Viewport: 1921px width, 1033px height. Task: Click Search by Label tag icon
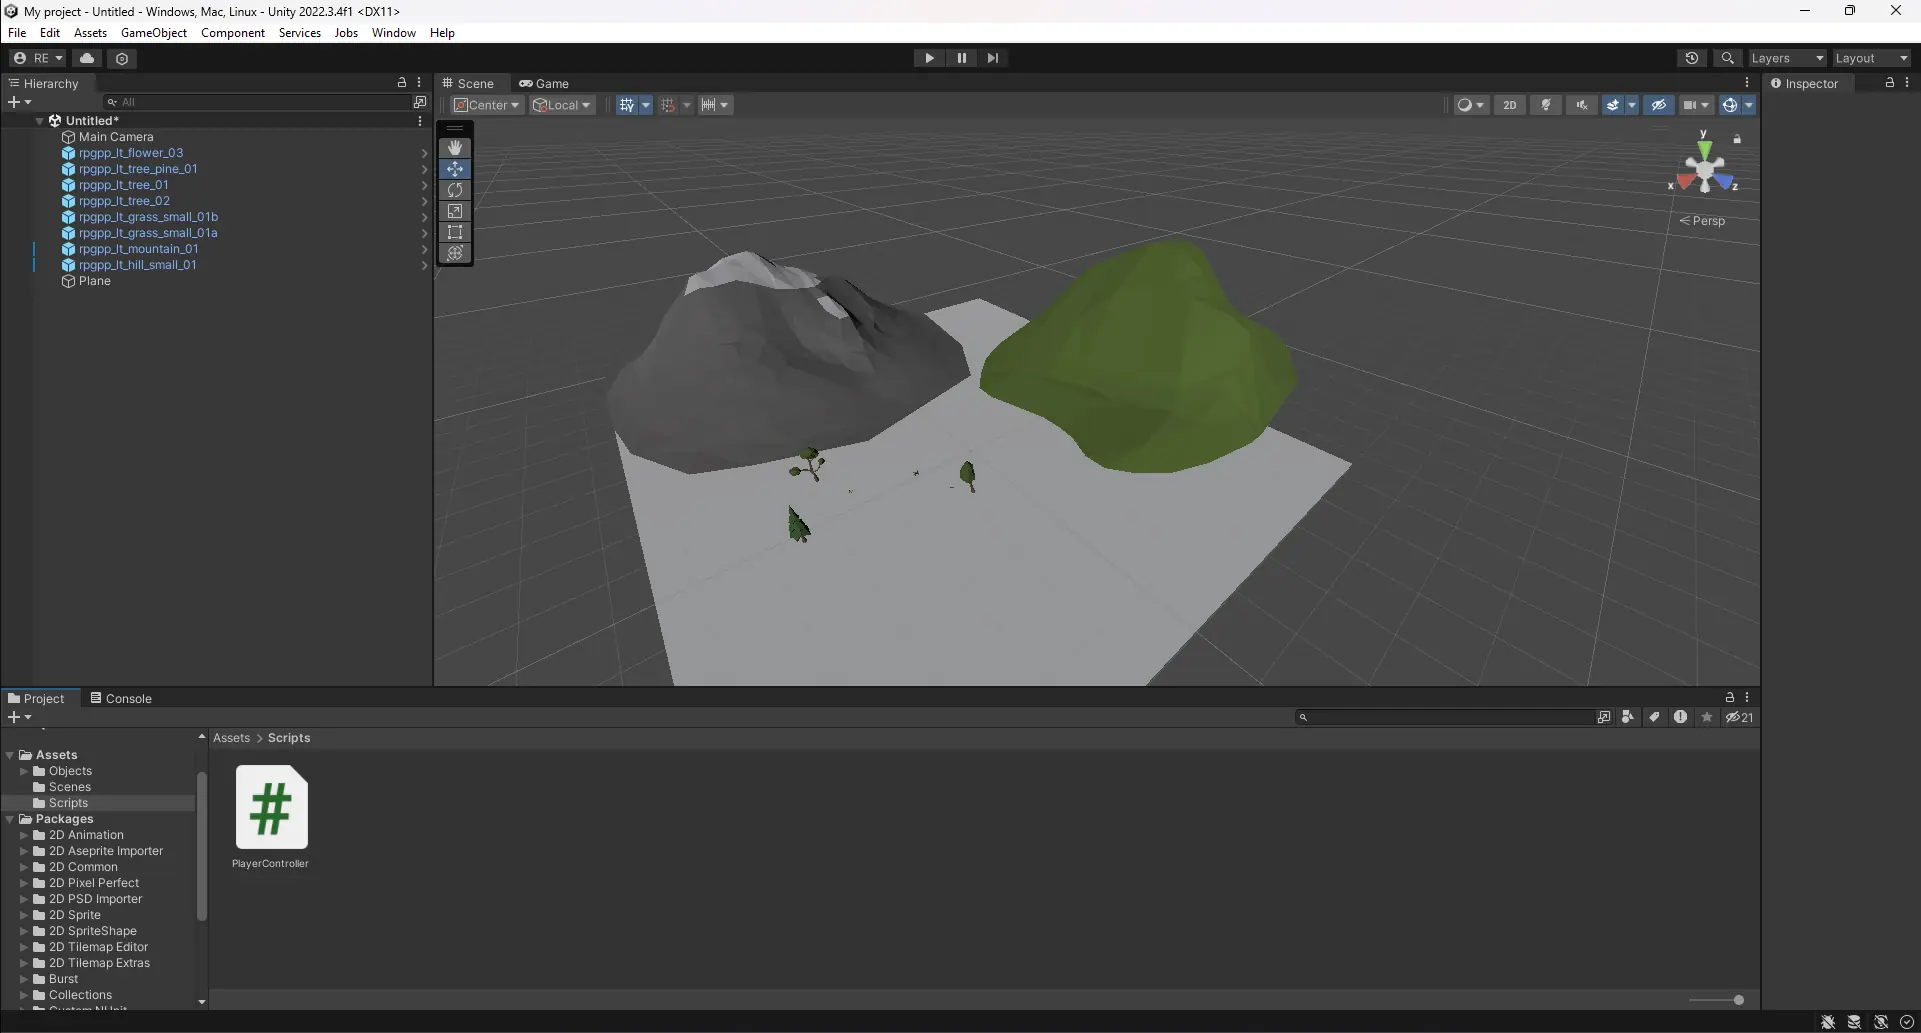[1654, 717]
